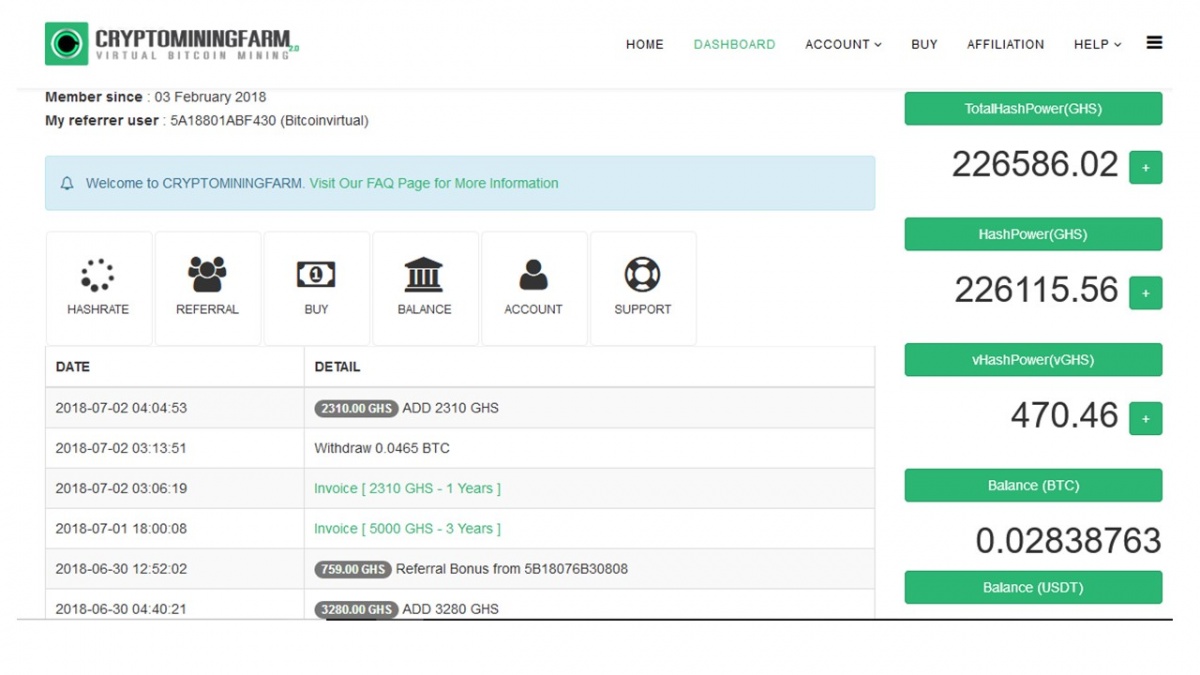
Task: Select date 2018-07-01 18:00:08
Action: pyautogui.click(x=121, y=528)
